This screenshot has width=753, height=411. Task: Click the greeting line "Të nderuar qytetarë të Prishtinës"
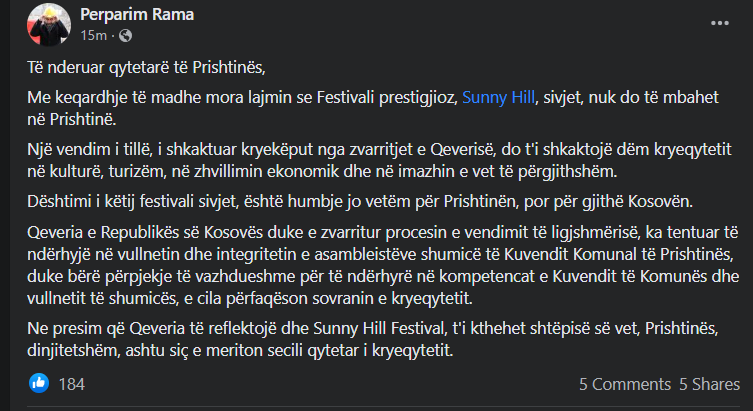coord(149,68)
